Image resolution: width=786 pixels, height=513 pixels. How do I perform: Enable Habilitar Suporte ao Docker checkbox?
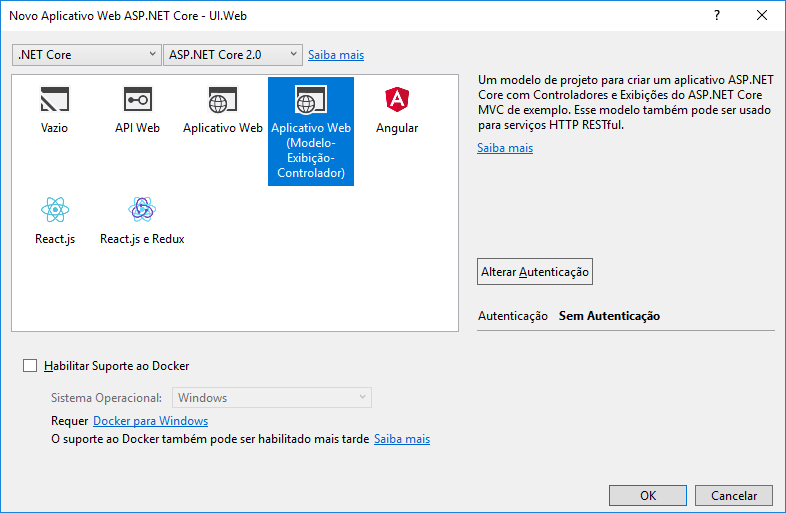coord(30,366)
